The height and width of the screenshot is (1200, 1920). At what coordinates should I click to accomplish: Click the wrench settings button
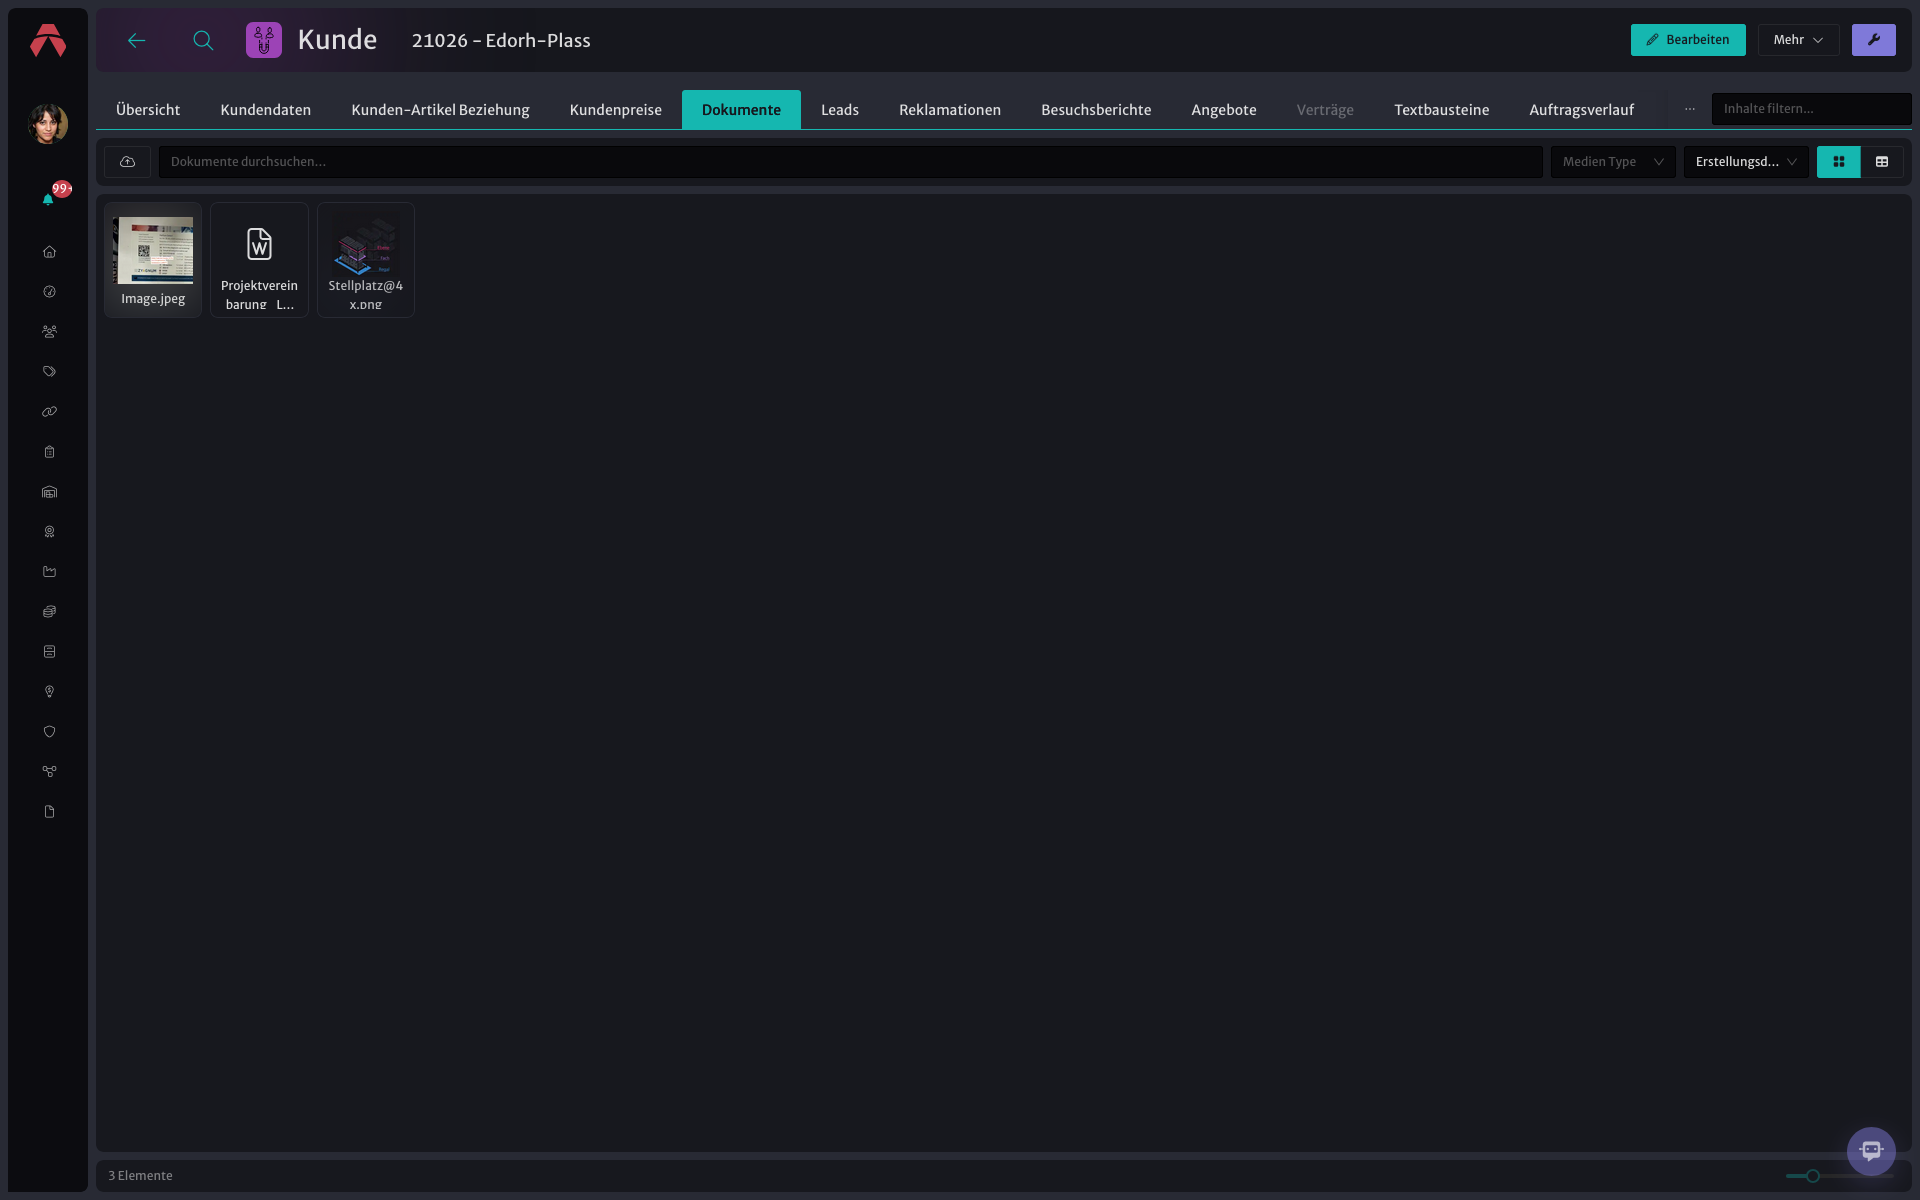1873,40
